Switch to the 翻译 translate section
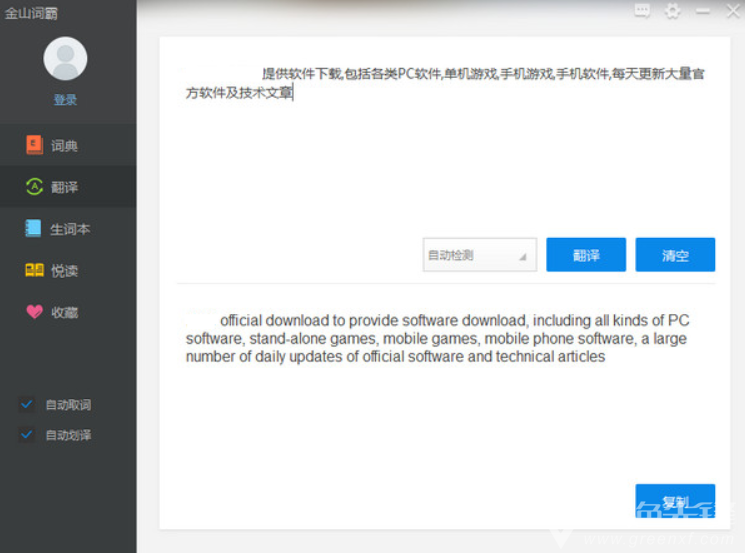 pyautogui.click(x=68, y=187)
